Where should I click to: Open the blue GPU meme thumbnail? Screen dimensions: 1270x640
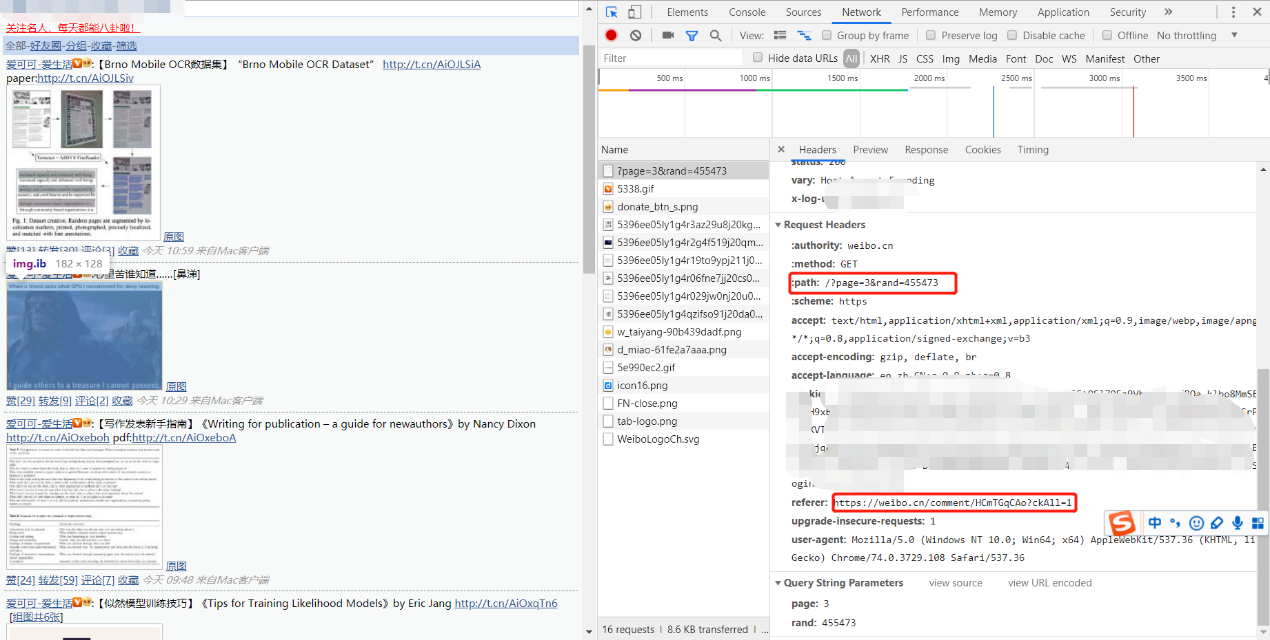click(x=84, y=336)
